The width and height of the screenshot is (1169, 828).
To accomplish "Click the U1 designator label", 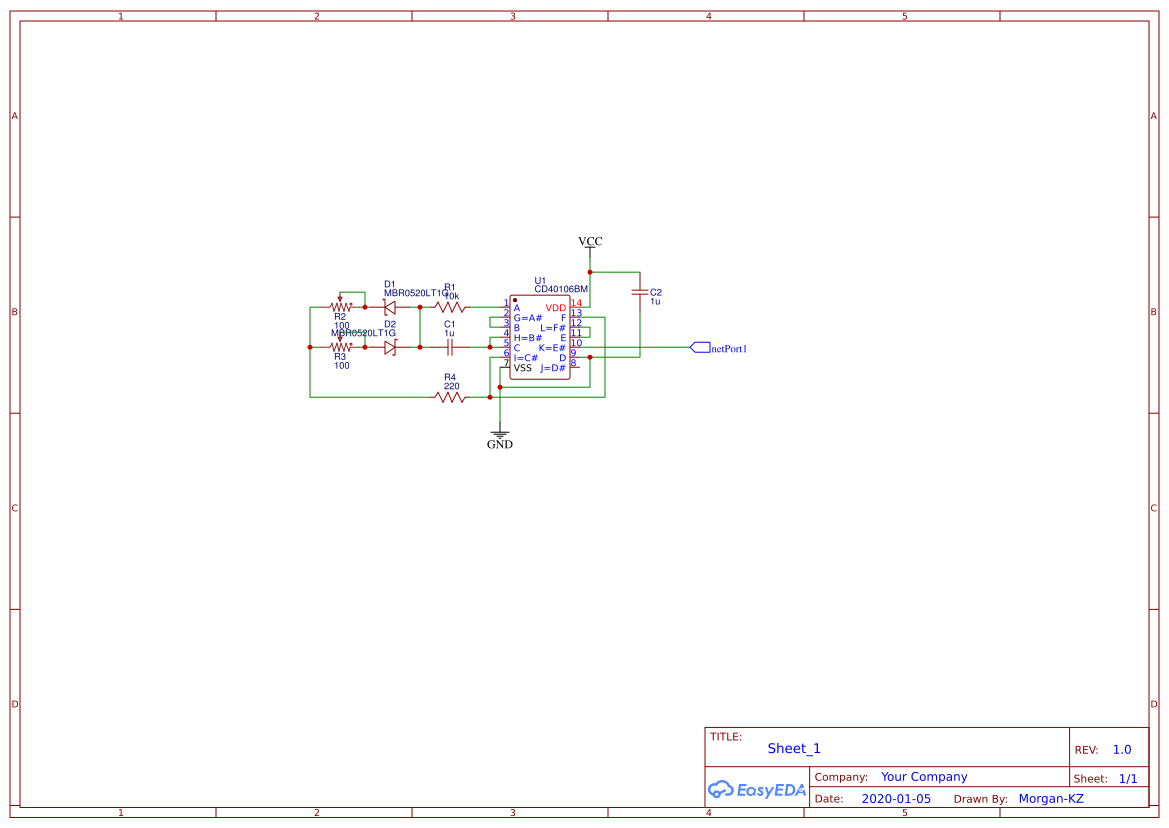I will [x=540, y=281].
